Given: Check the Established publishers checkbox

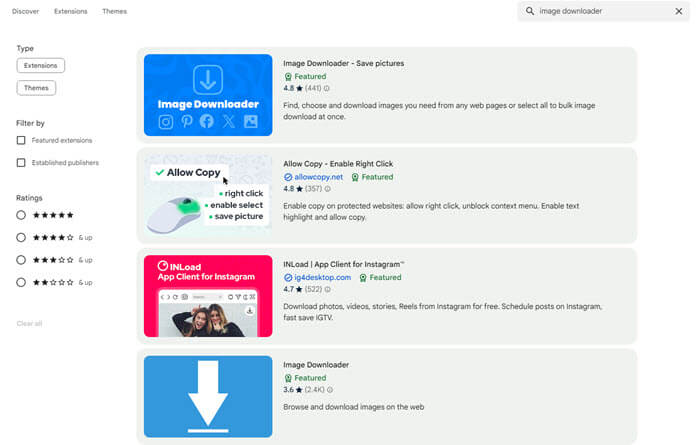Looking at the screenshot, I should (x=21, y=162).
